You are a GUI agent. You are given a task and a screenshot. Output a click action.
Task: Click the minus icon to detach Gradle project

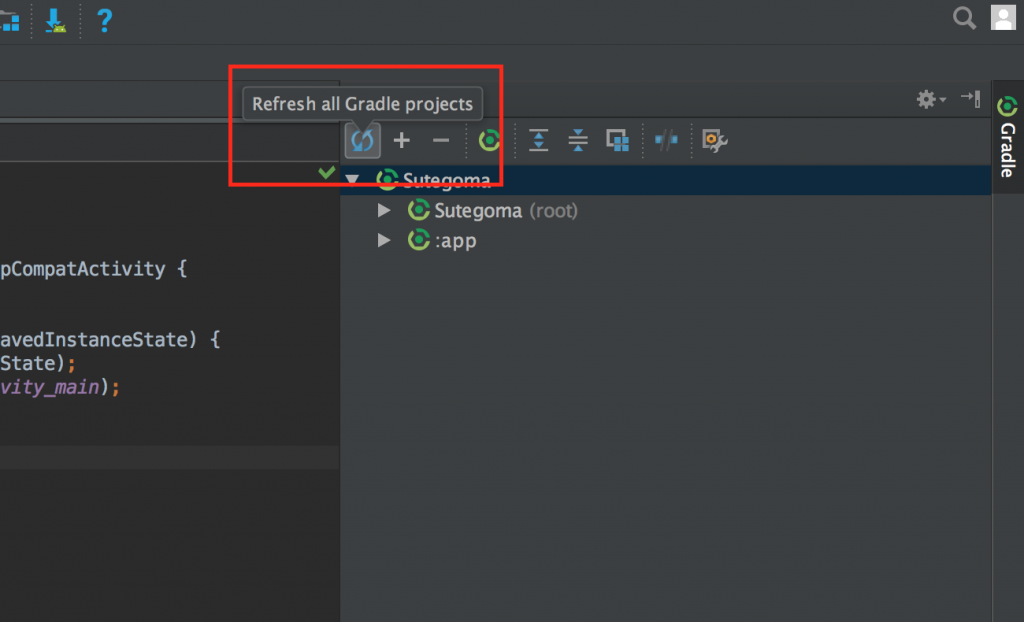[x=441, y=141]
